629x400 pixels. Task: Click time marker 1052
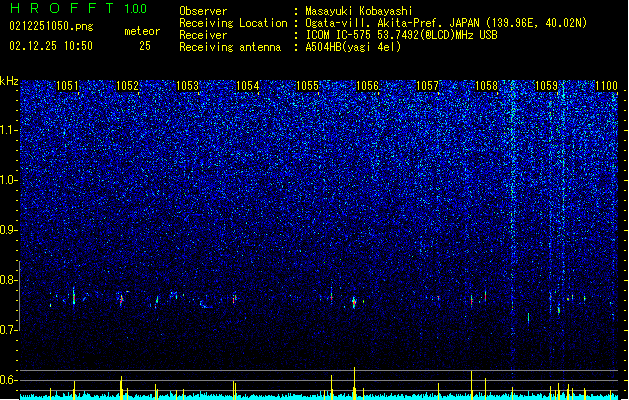(127, 86)
